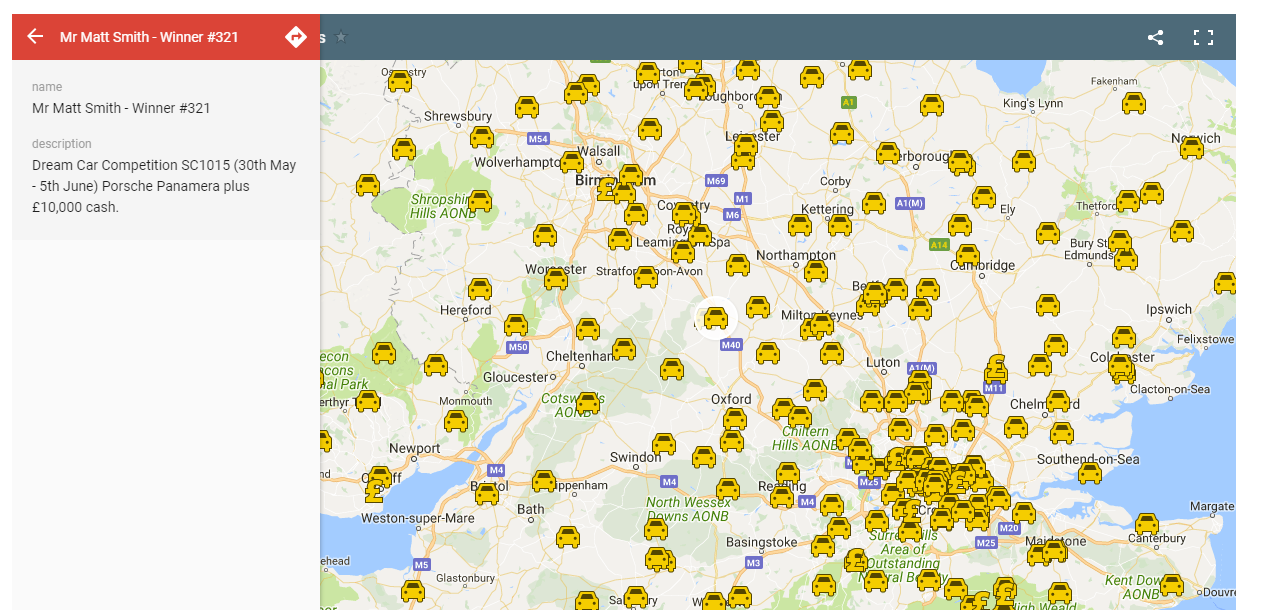Share this map
1276x610 pixels.
pos(1155,38)
